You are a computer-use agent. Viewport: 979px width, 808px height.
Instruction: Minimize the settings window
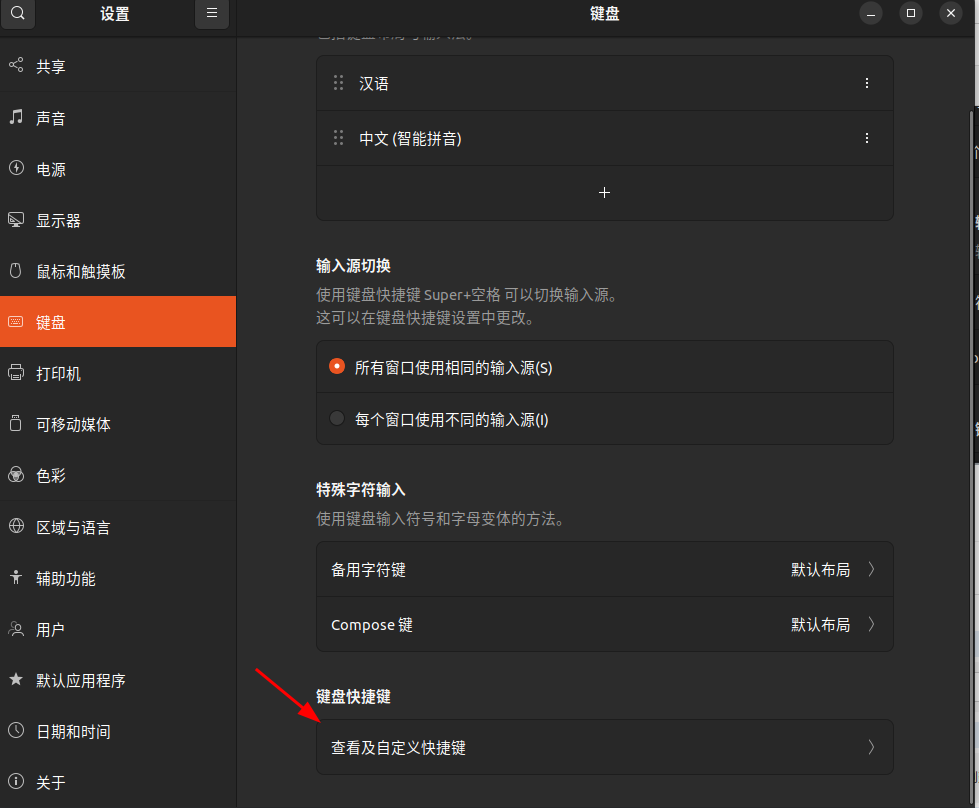coord(871,13)
